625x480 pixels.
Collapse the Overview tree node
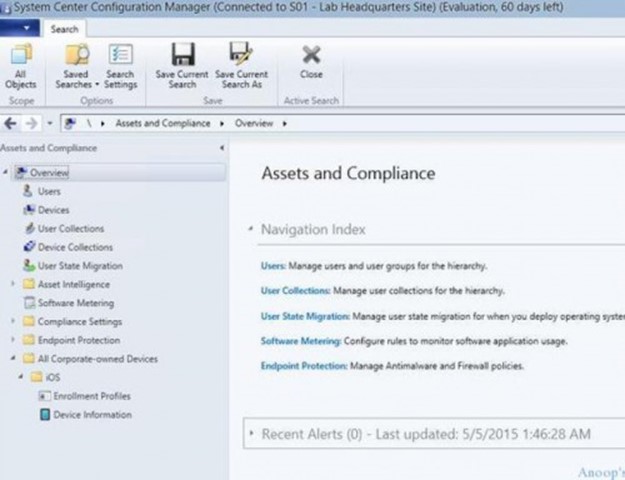click(x=6, y=172)
